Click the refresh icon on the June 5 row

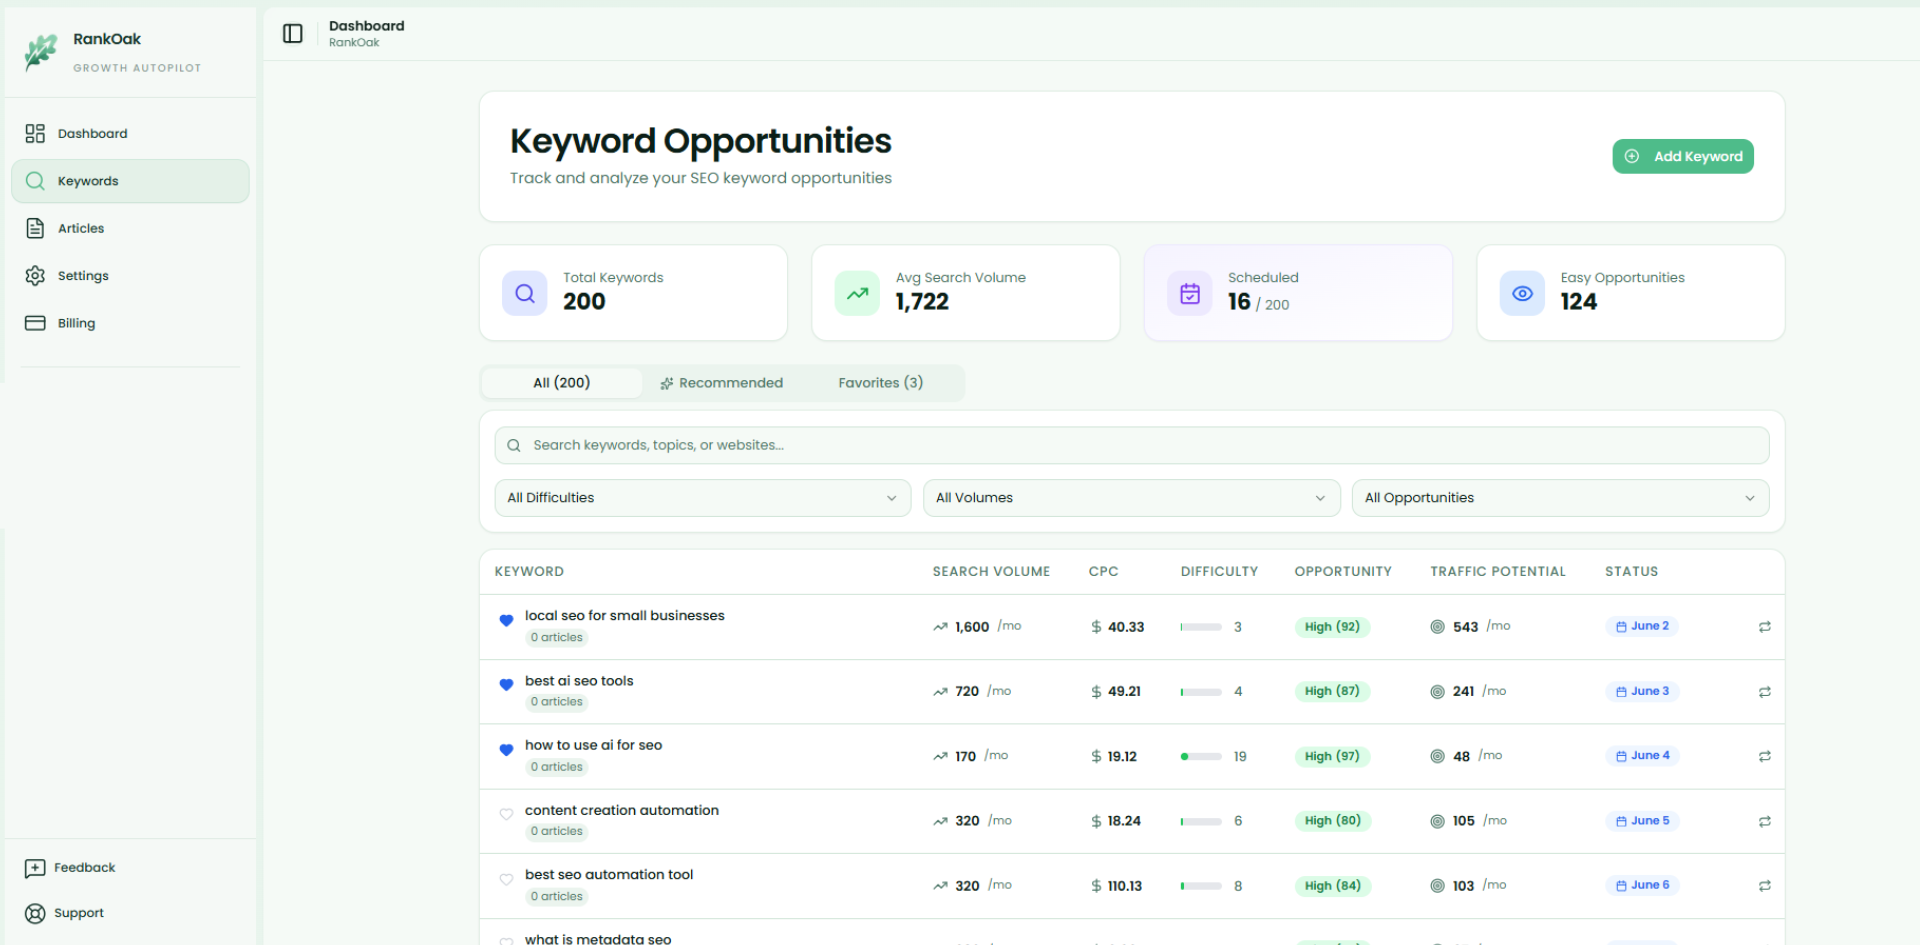[x=1764, y=821]
